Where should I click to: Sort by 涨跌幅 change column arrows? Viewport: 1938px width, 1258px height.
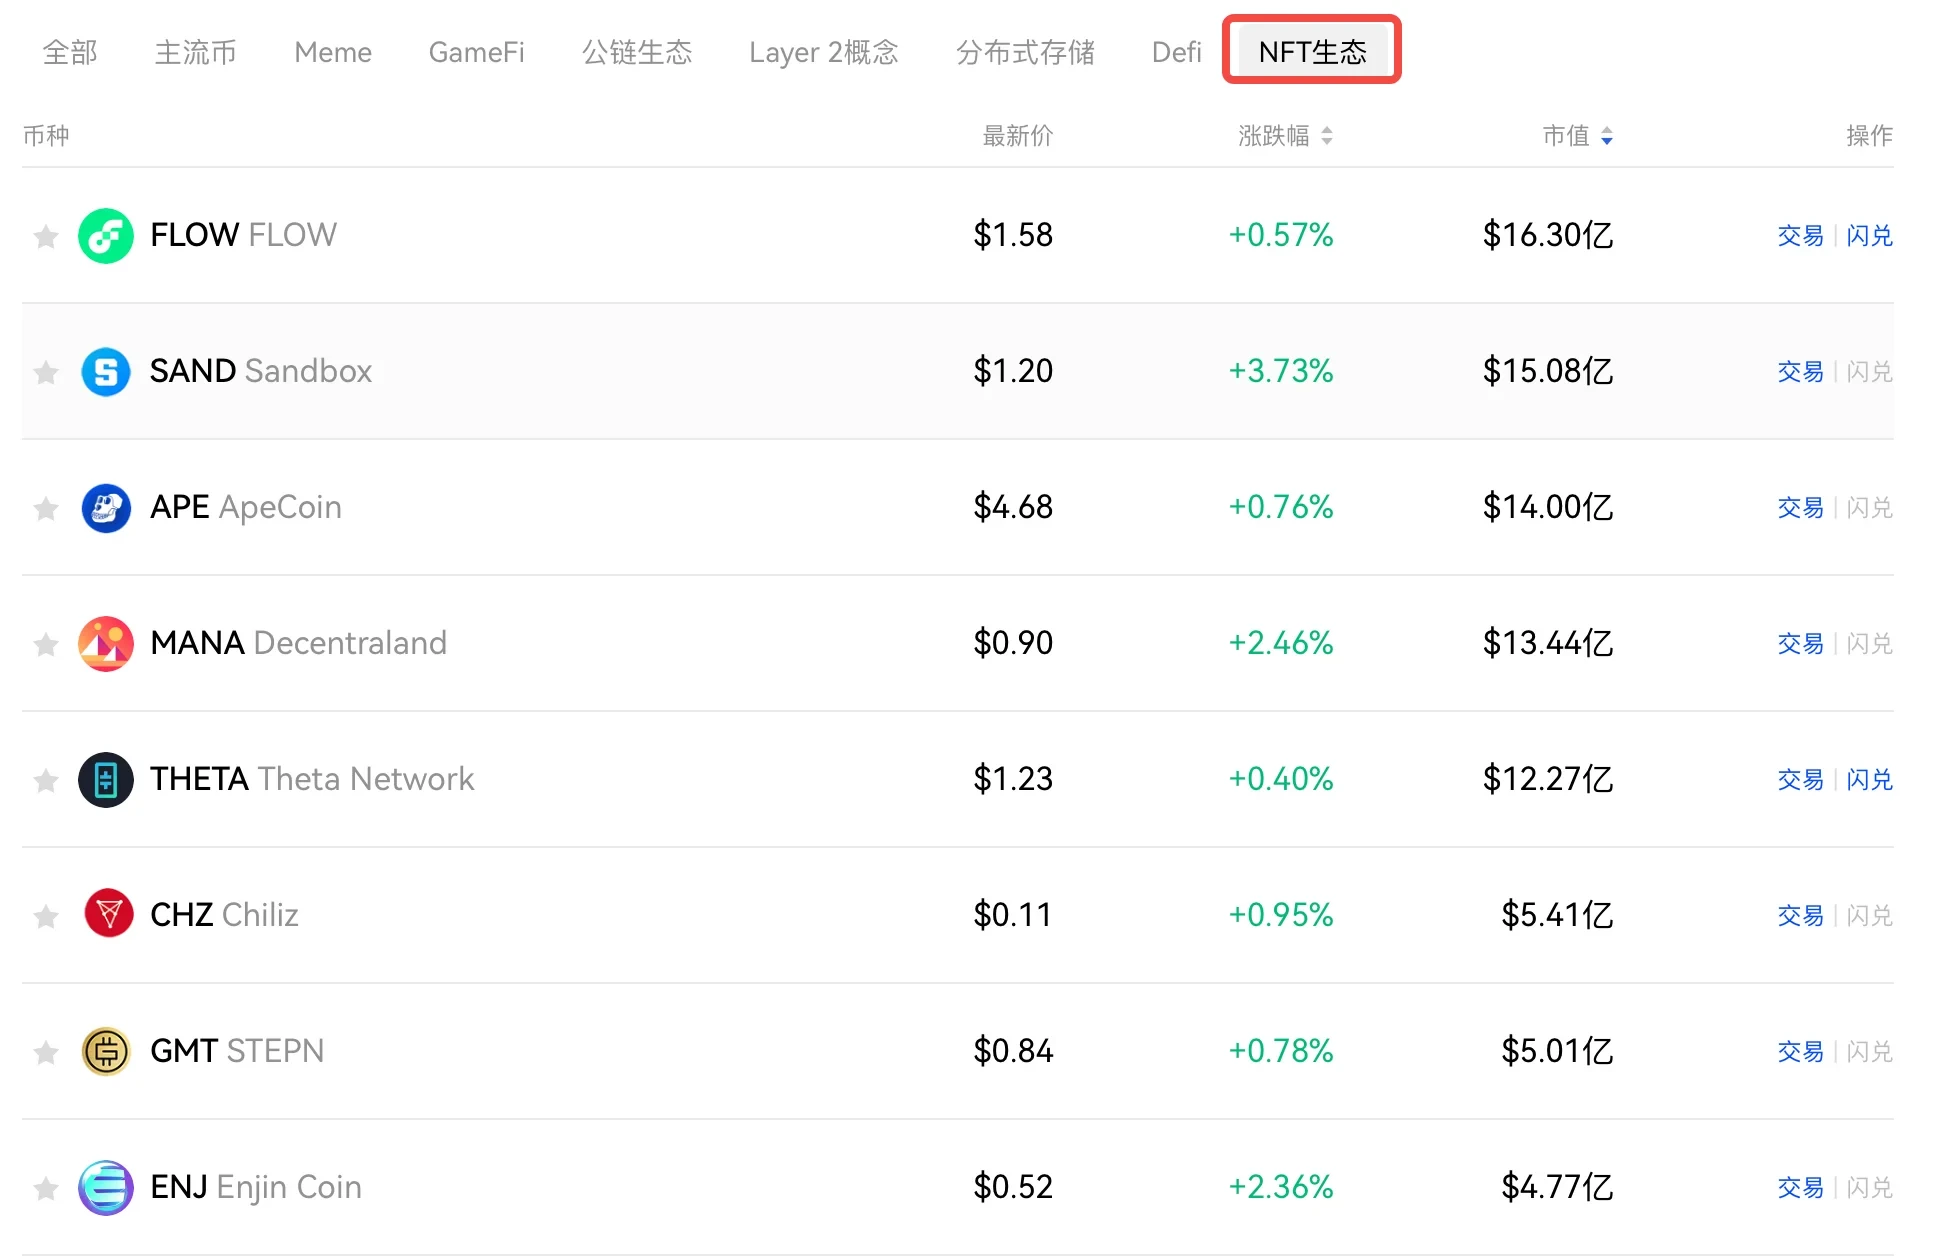1327,136
